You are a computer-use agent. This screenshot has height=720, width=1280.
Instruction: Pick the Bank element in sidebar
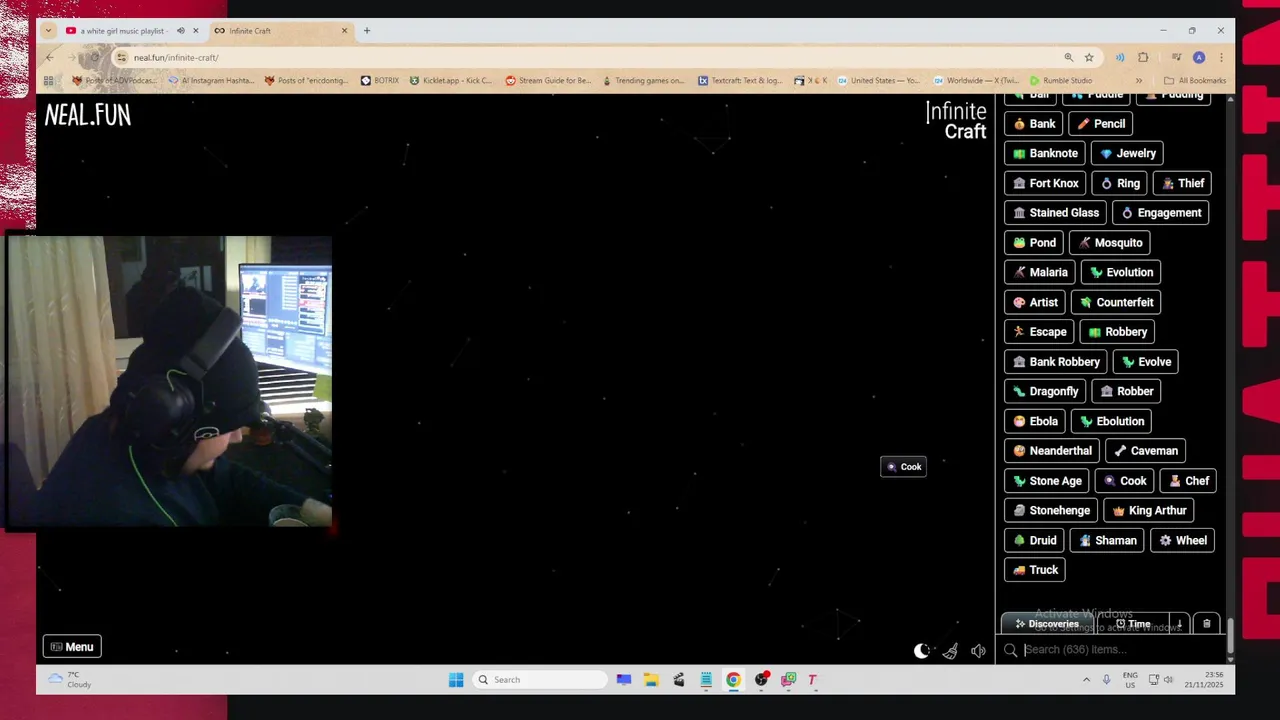1034,124
